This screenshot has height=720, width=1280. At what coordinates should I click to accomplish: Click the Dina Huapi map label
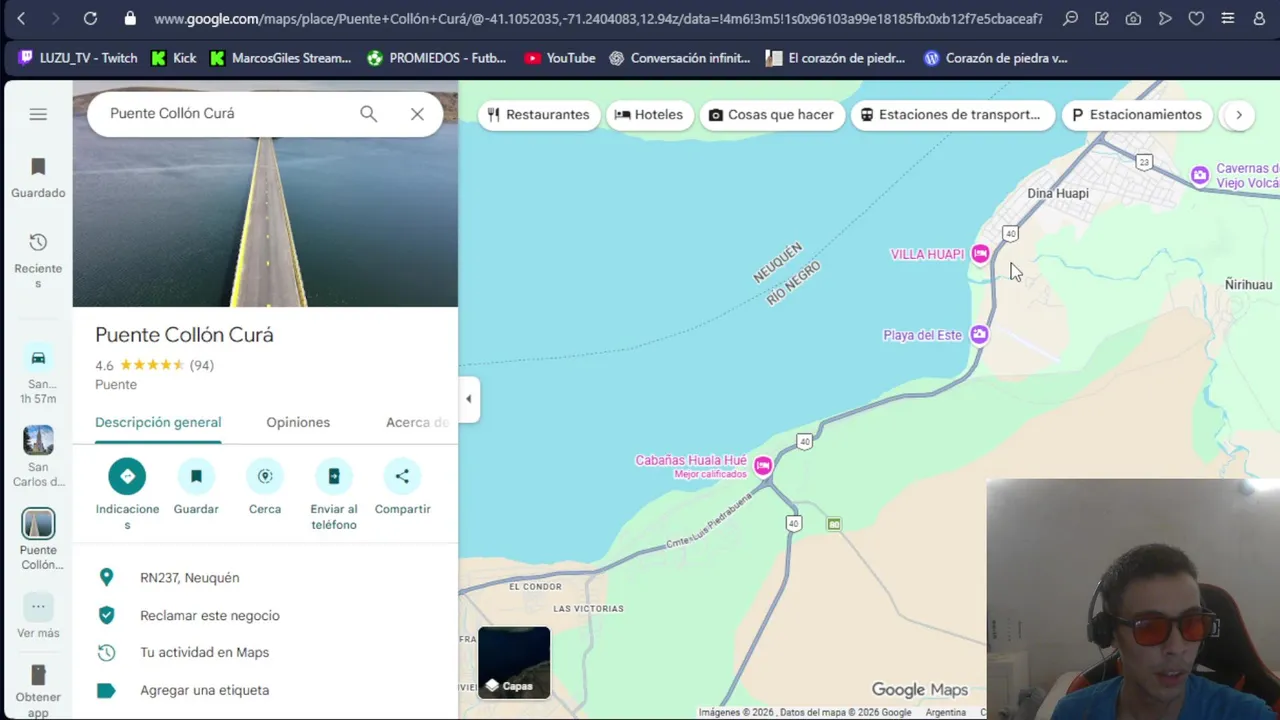coord(1058,193)
